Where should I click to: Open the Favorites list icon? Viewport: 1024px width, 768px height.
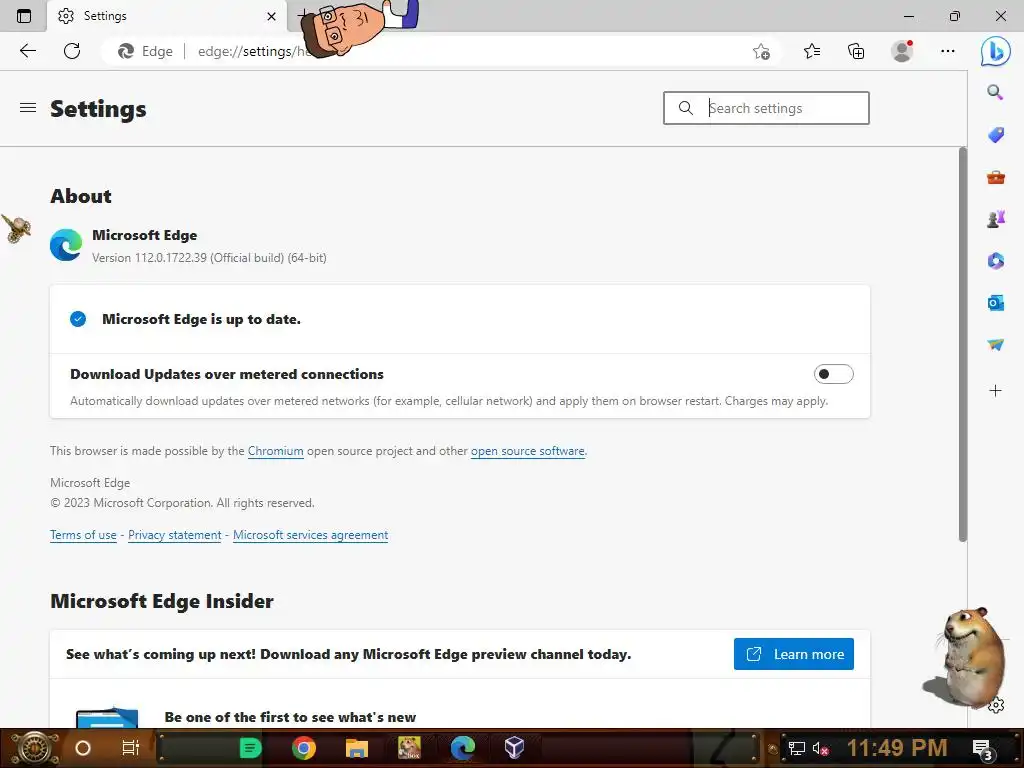[x=812, y=51]
